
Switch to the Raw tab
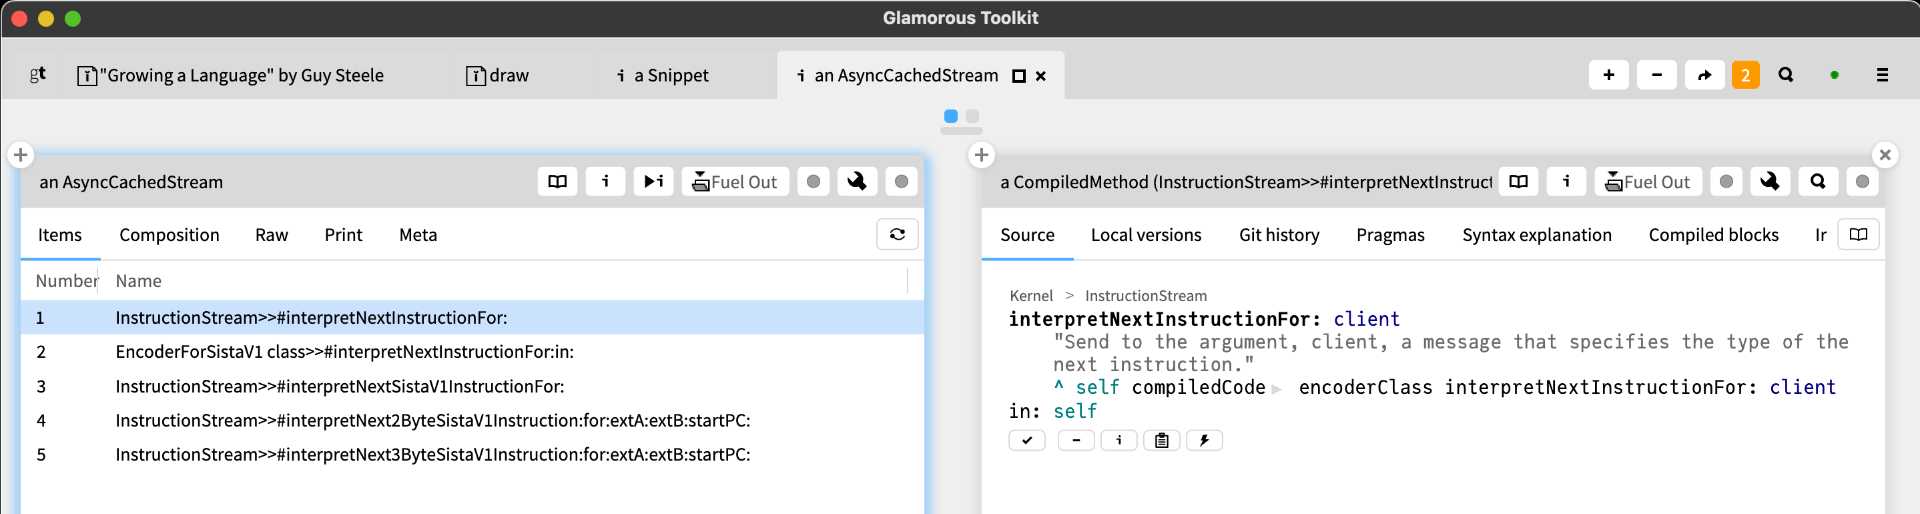(x=271, y=235)
